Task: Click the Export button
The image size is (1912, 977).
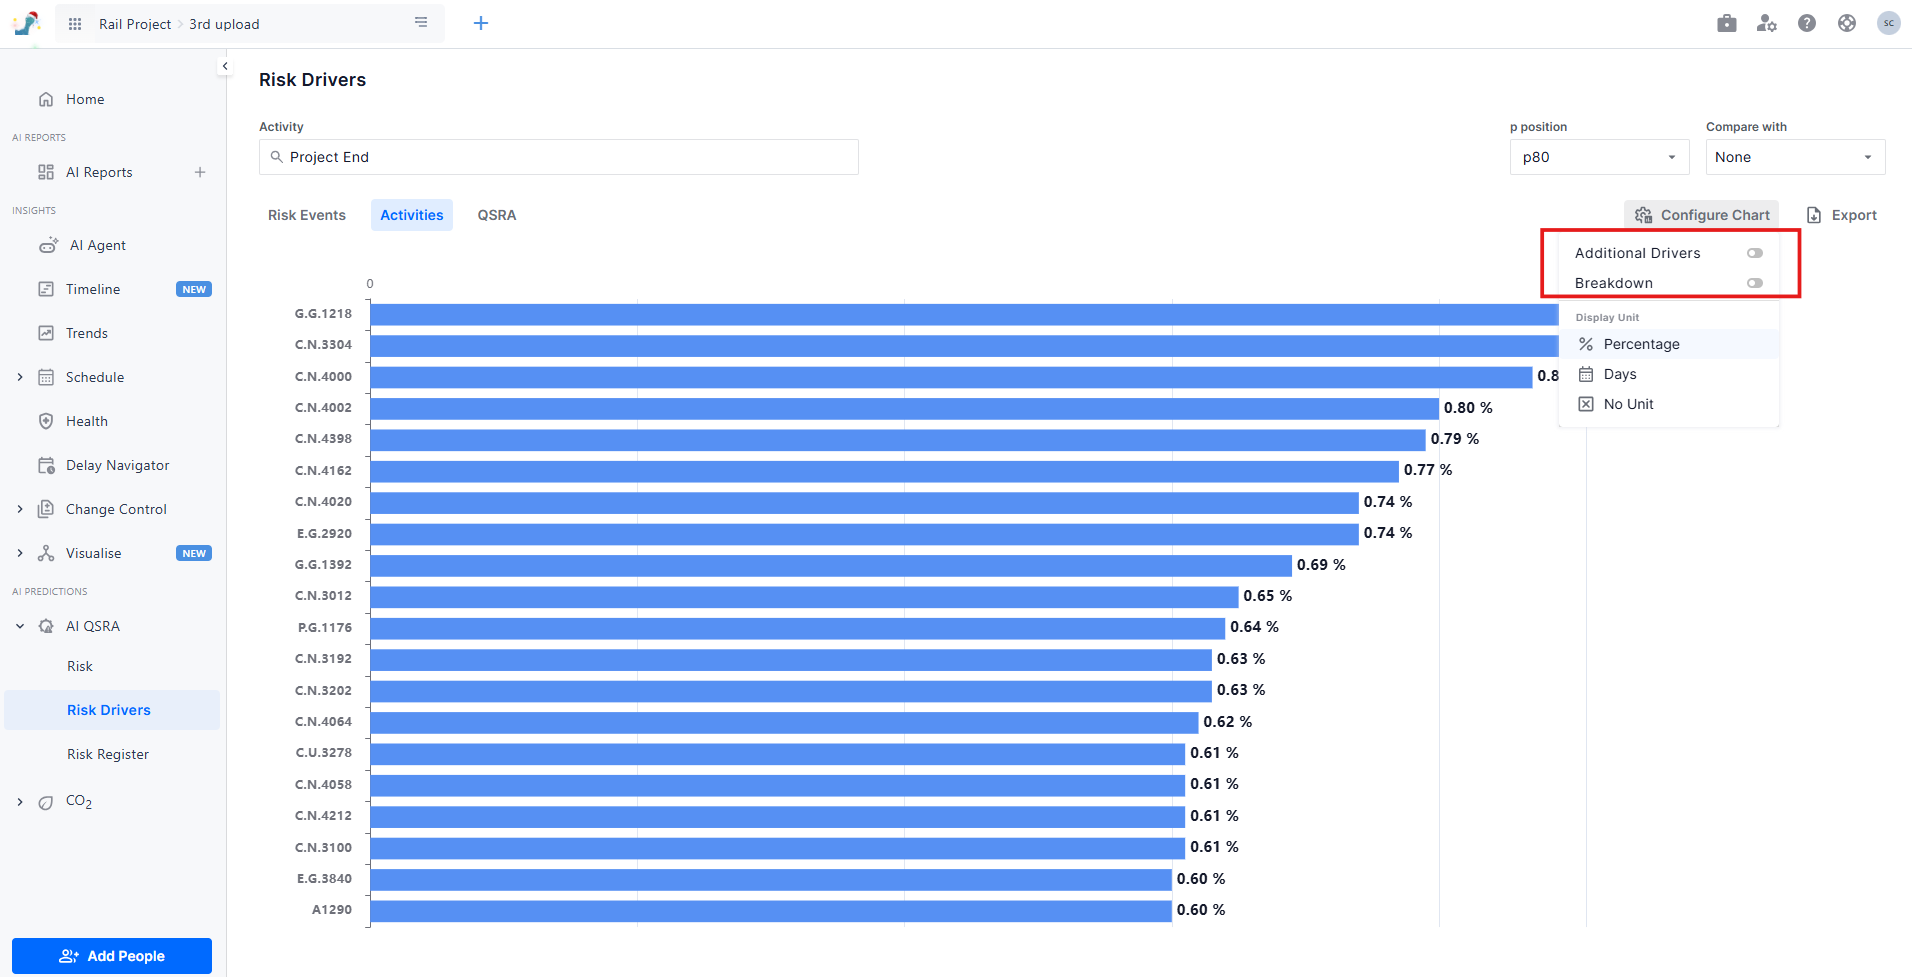Action: (x=1842, y=215)
